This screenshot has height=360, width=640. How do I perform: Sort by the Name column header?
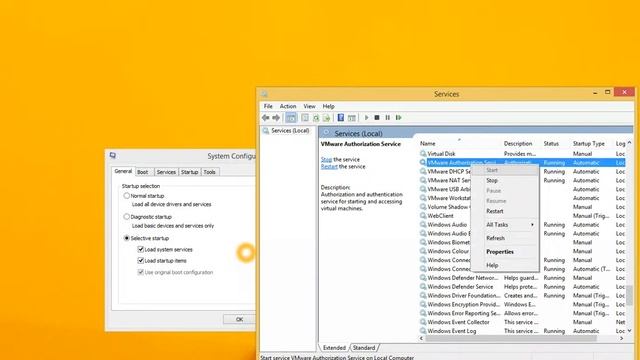coord(460,144)
